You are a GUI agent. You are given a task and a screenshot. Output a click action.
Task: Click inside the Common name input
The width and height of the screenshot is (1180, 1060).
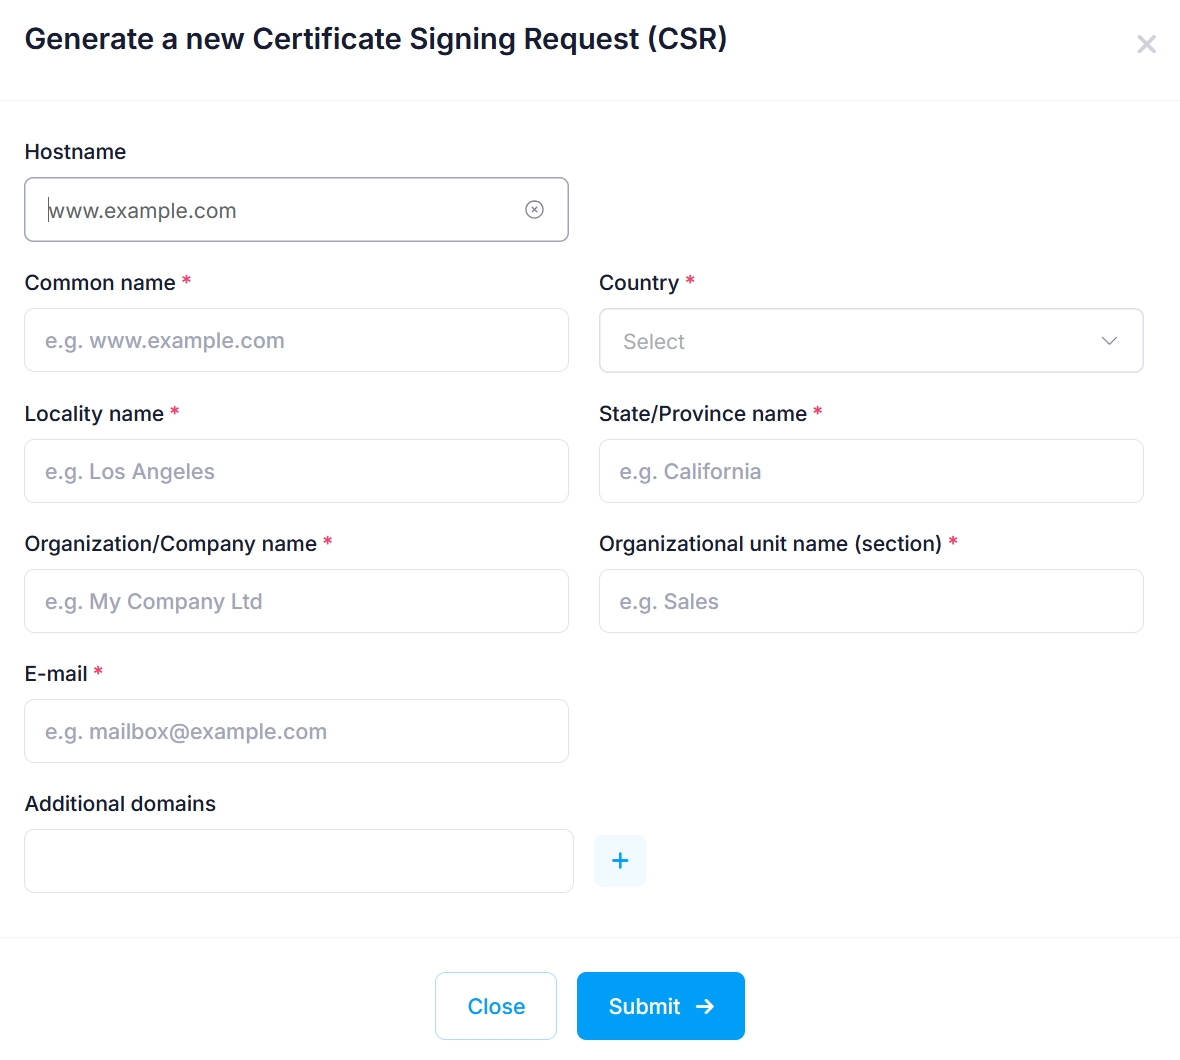[x=296, y=340]
